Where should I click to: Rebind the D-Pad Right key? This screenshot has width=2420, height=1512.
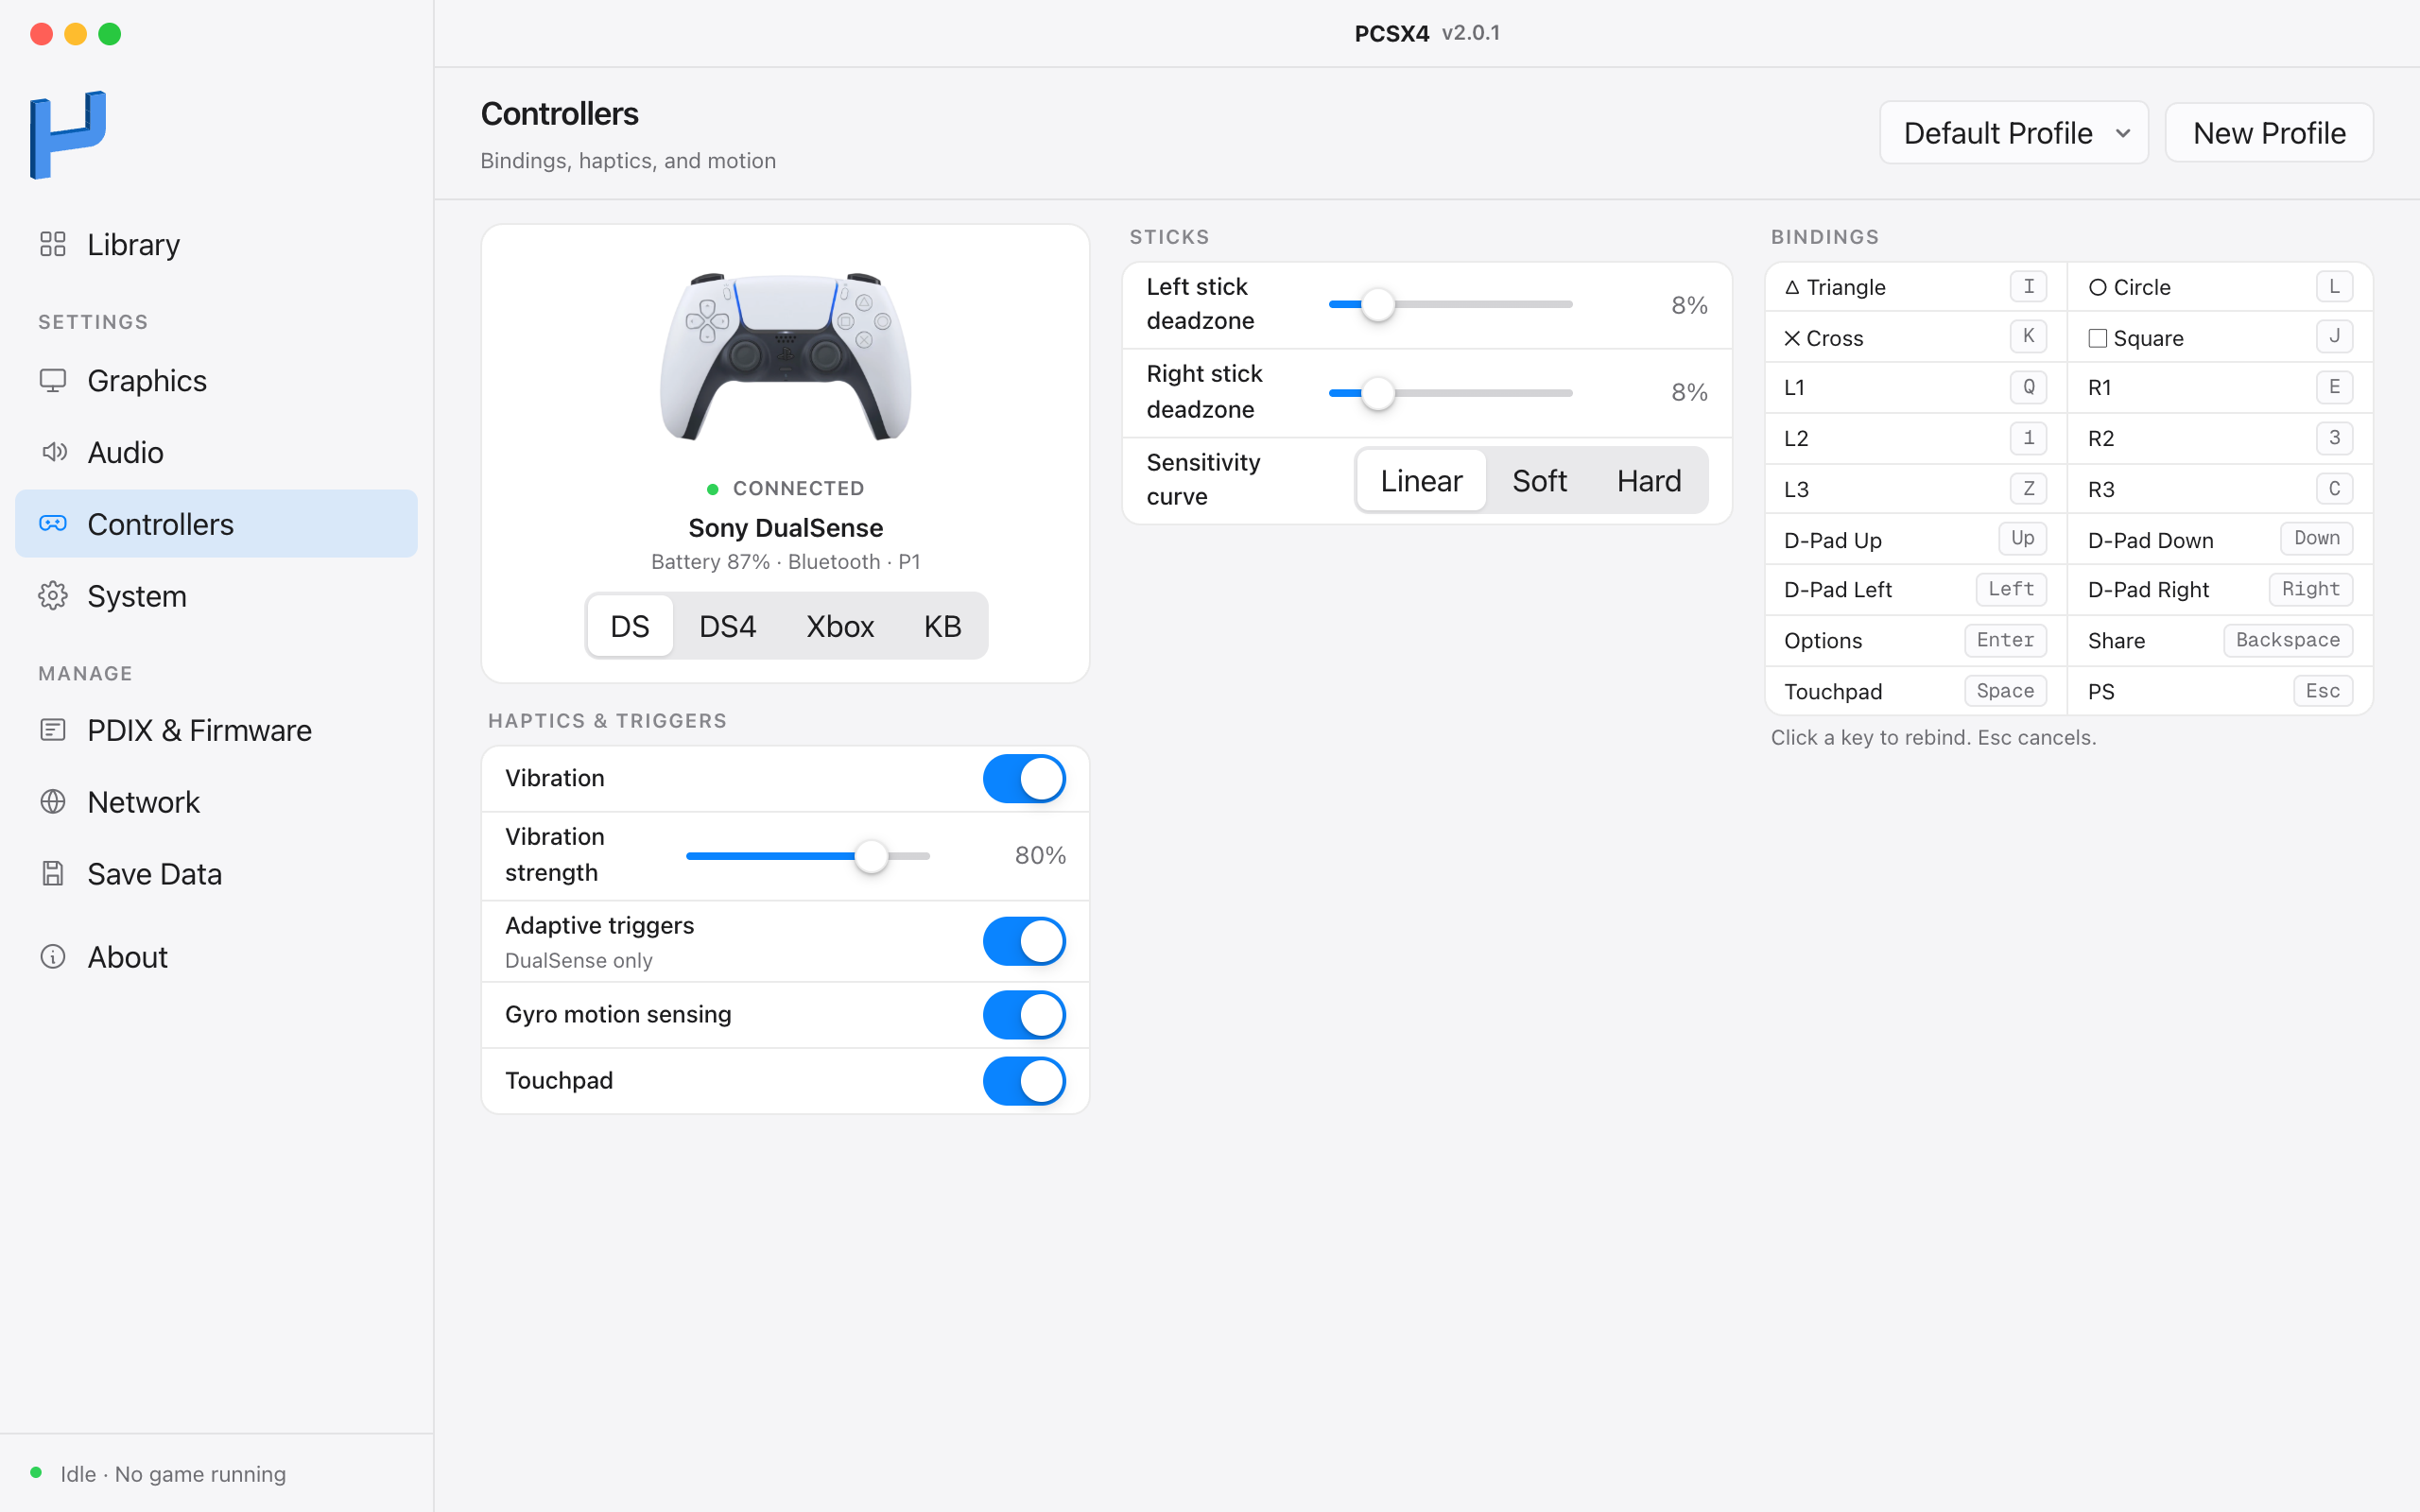point(2310,589)
